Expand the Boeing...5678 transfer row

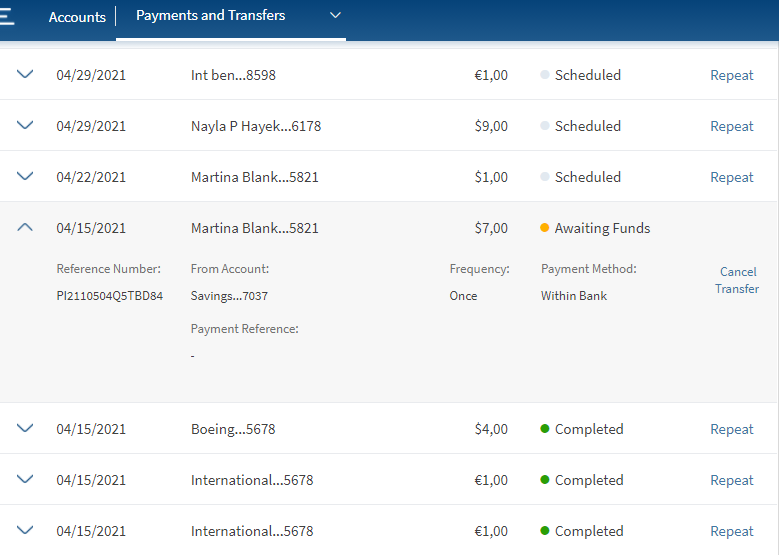point(26,429)
